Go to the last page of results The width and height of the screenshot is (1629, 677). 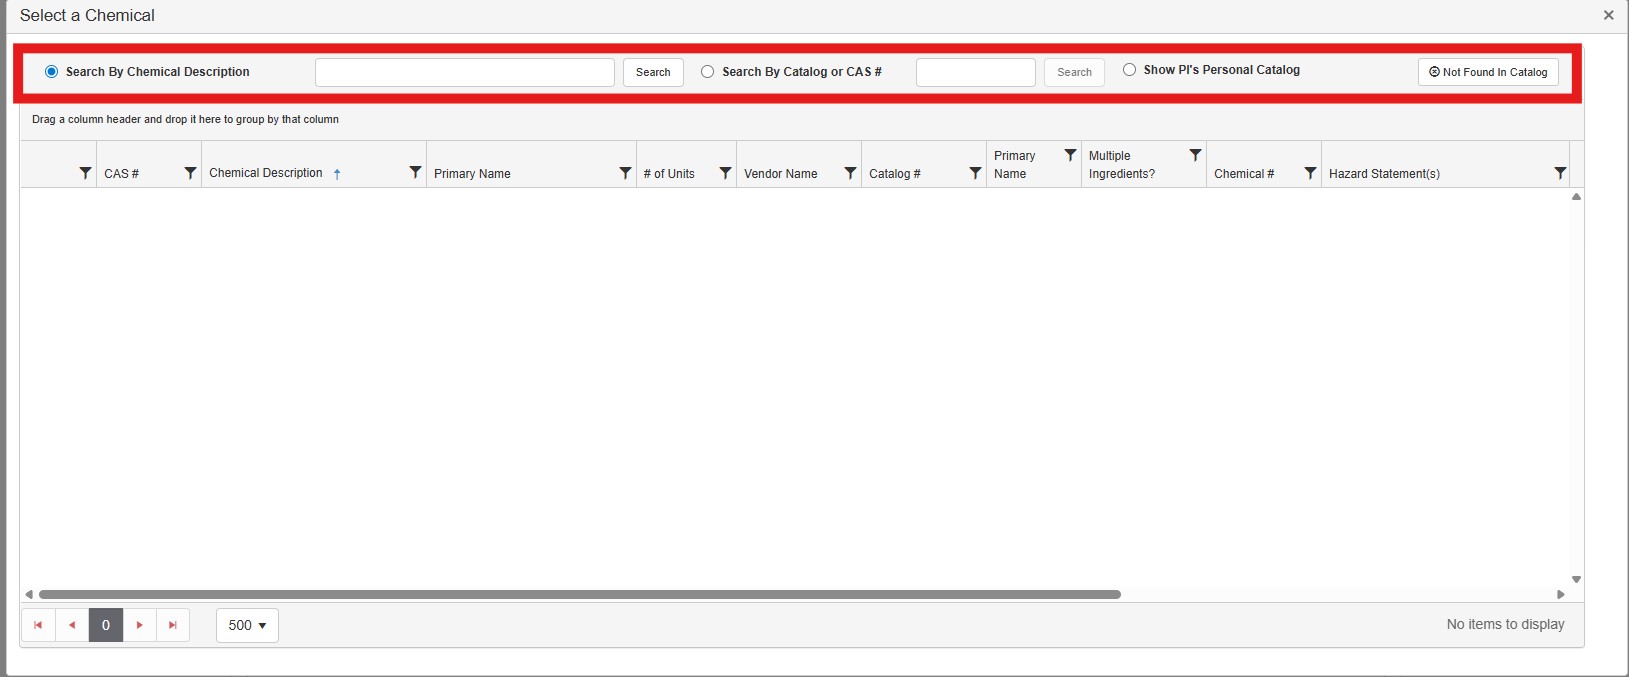pyautogui.click(x=173, y=625)
